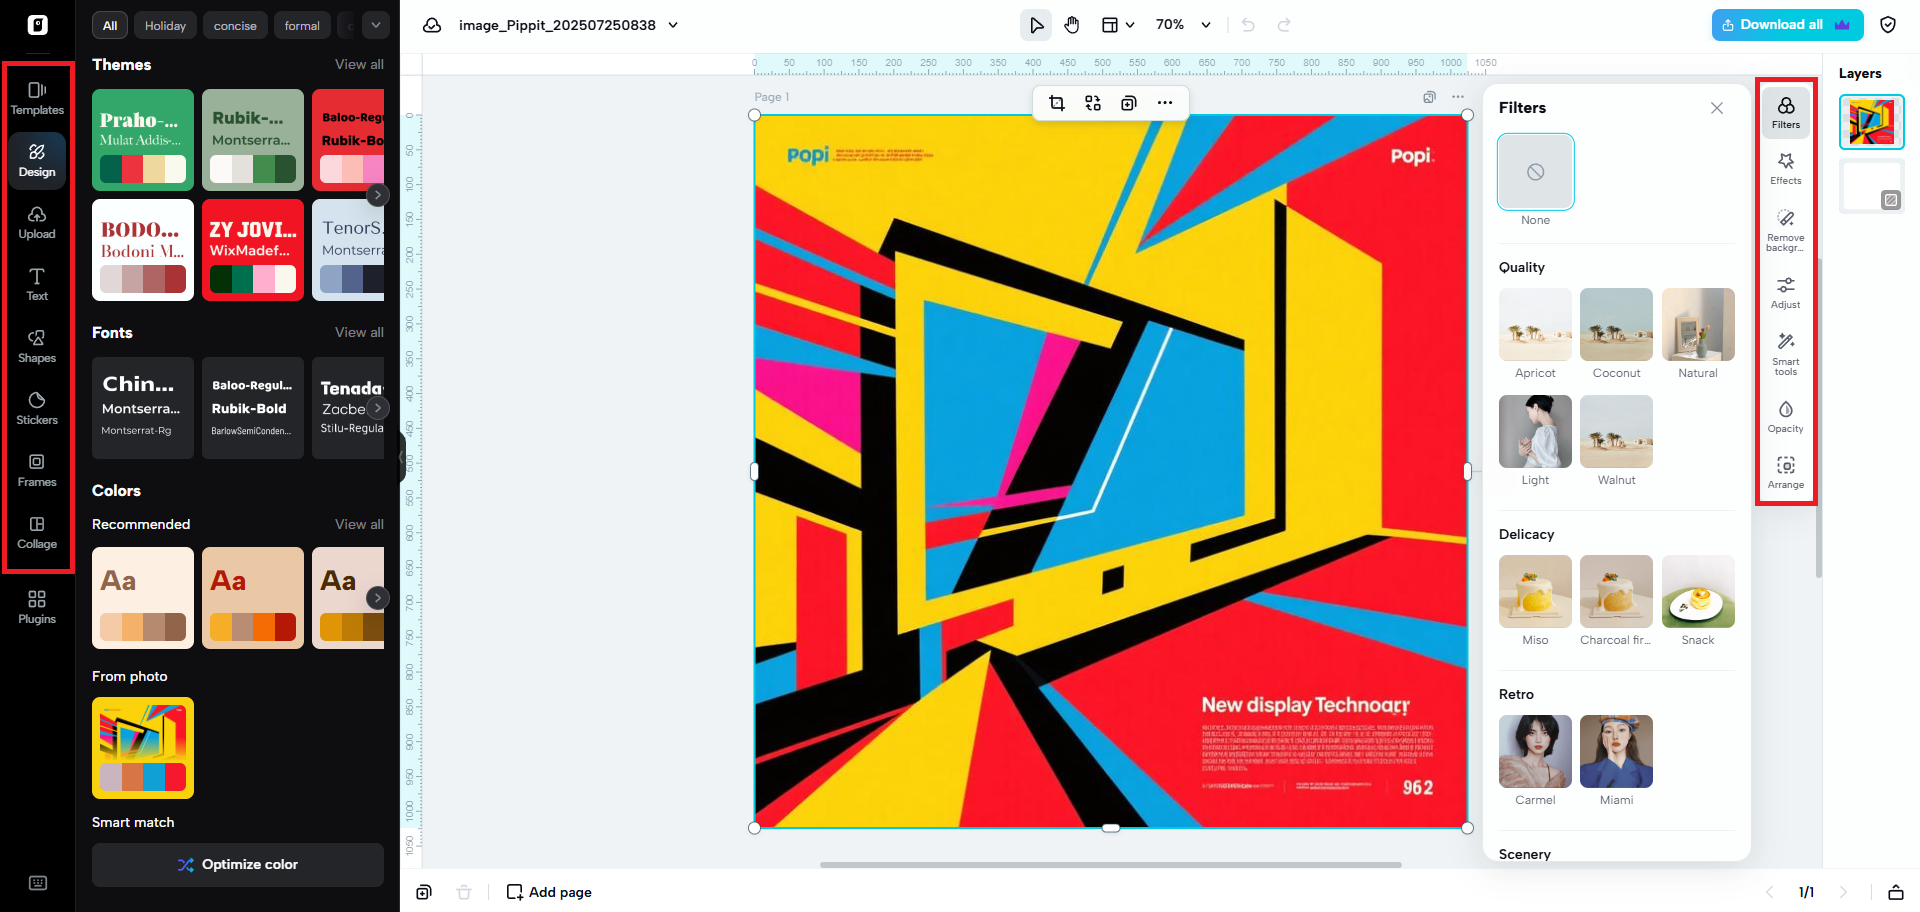Open the layout resize dropdown
Screen dimensions: 1920x912
[x=1118, y=25]
